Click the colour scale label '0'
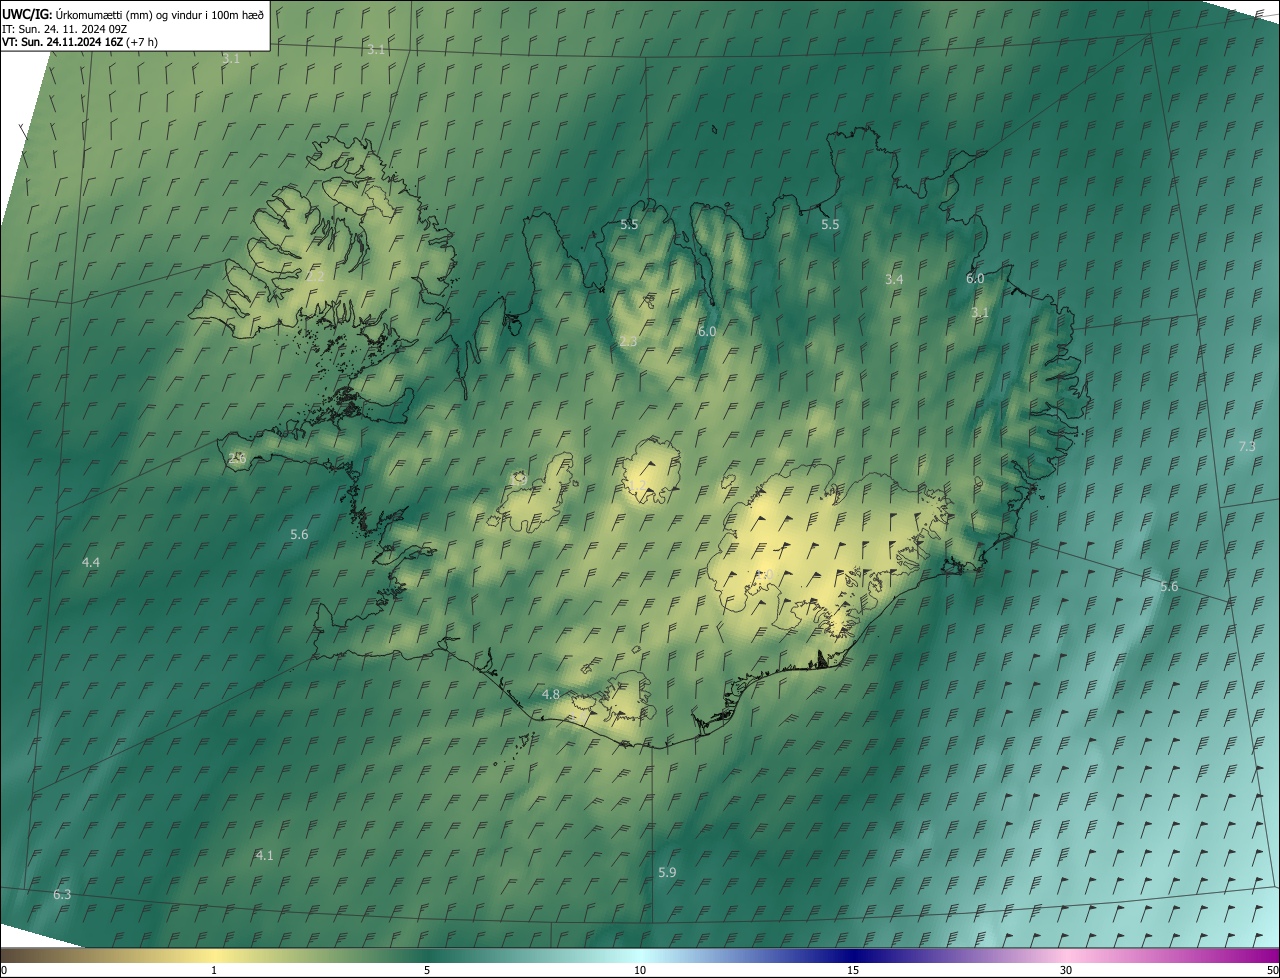Viewport: 1280px width, 978px height. tap(4, 970)
